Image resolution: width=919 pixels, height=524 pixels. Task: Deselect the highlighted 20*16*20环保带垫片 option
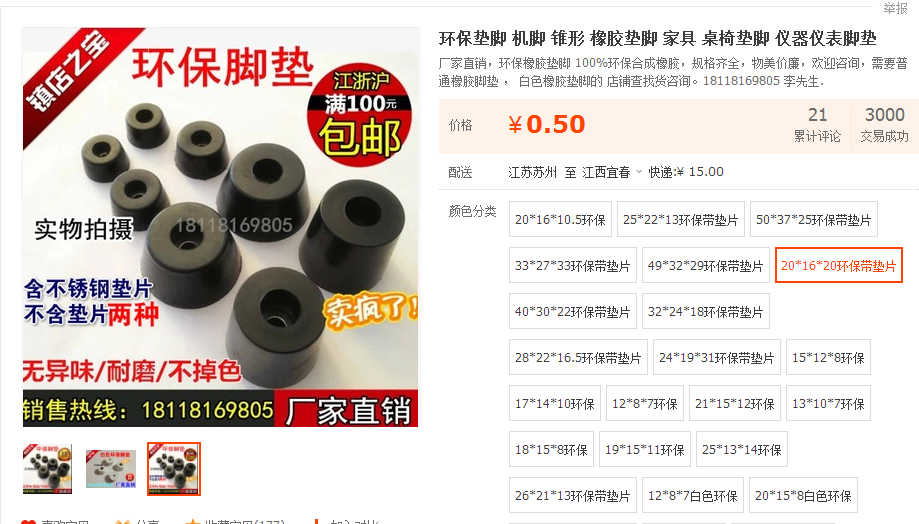click(839, 265)
